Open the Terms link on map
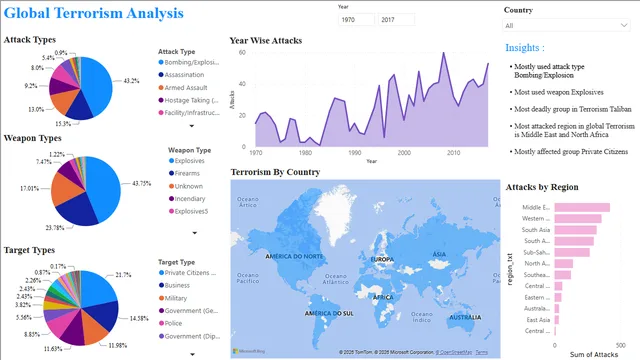 (x=482, y=352)
